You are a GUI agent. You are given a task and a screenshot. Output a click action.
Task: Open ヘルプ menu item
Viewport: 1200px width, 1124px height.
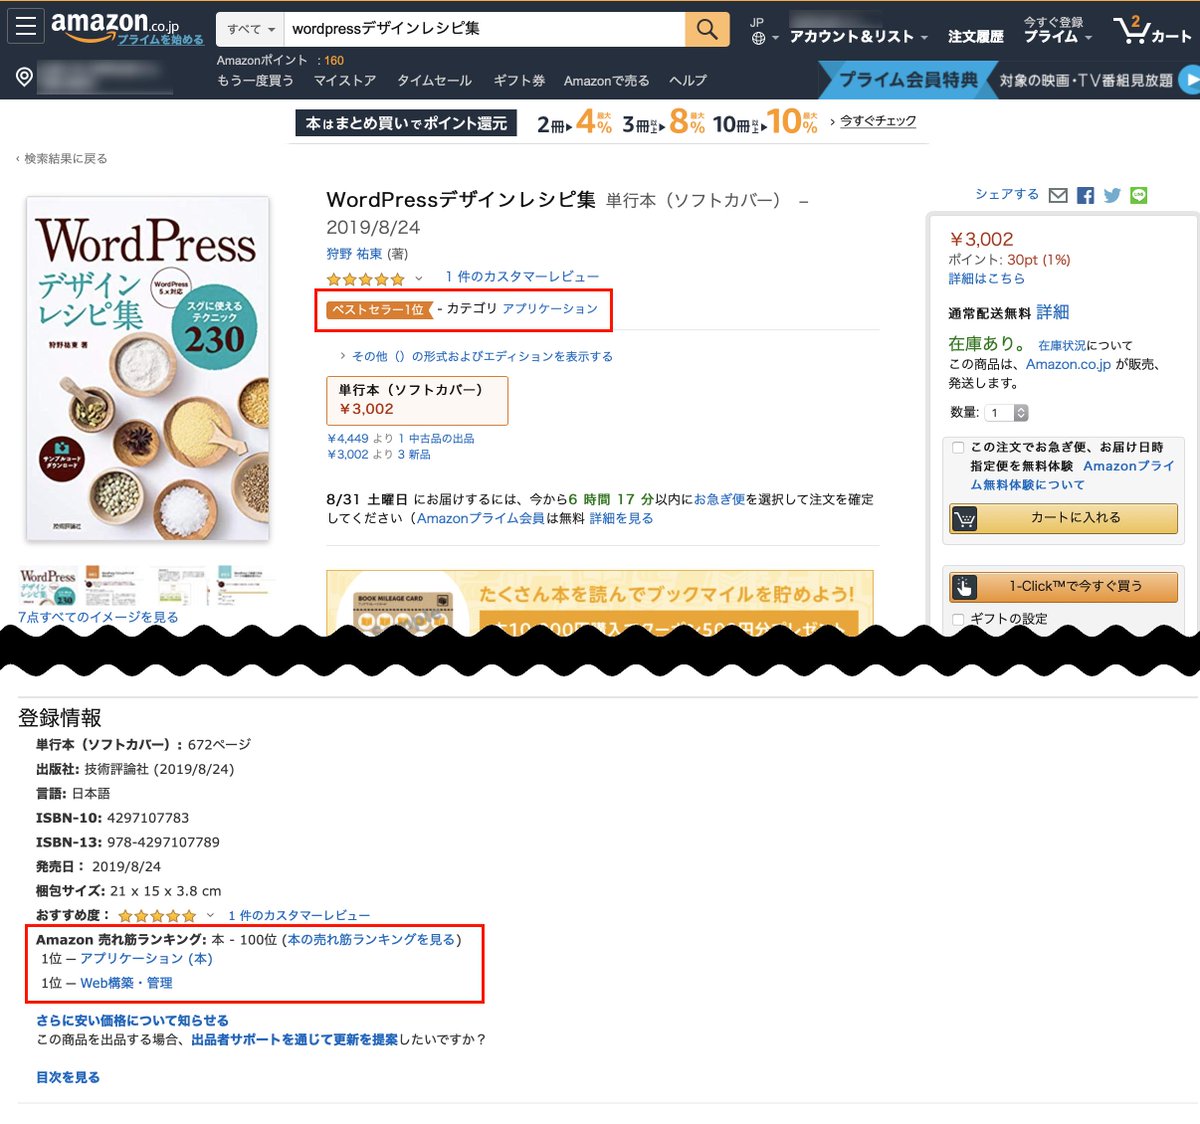pyautogui.click(x=688, y=80)
